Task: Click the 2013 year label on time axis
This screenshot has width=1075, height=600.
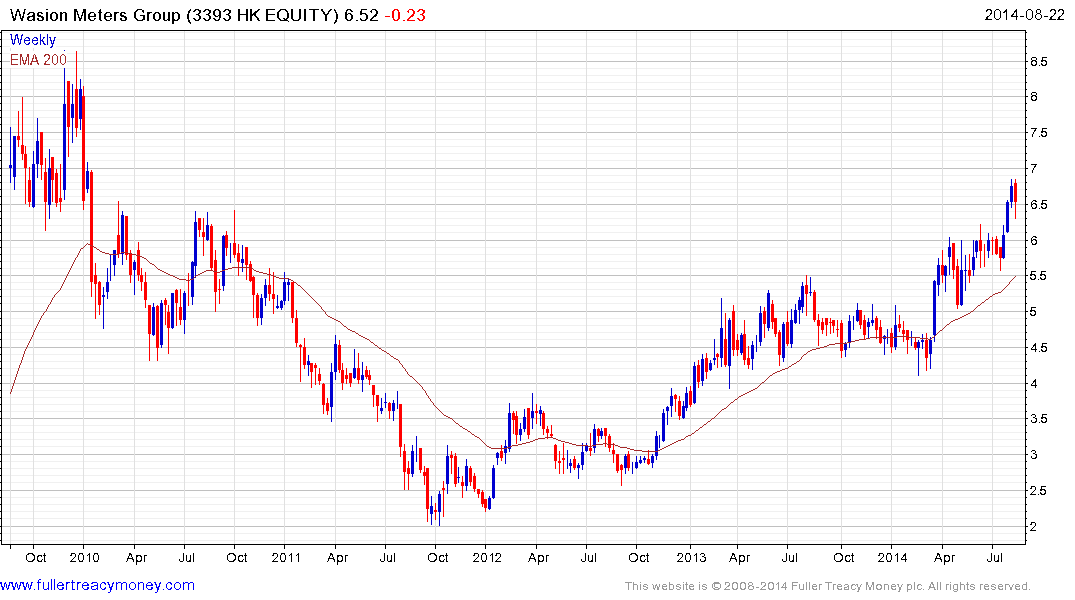Action: [x=691, y=557]
